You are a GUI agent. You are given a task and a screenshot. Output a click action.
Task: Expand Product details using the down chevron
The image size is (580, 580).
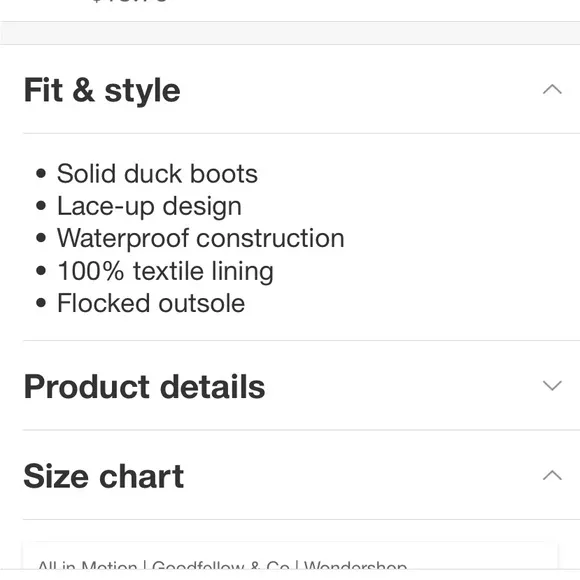click(552, 385)
